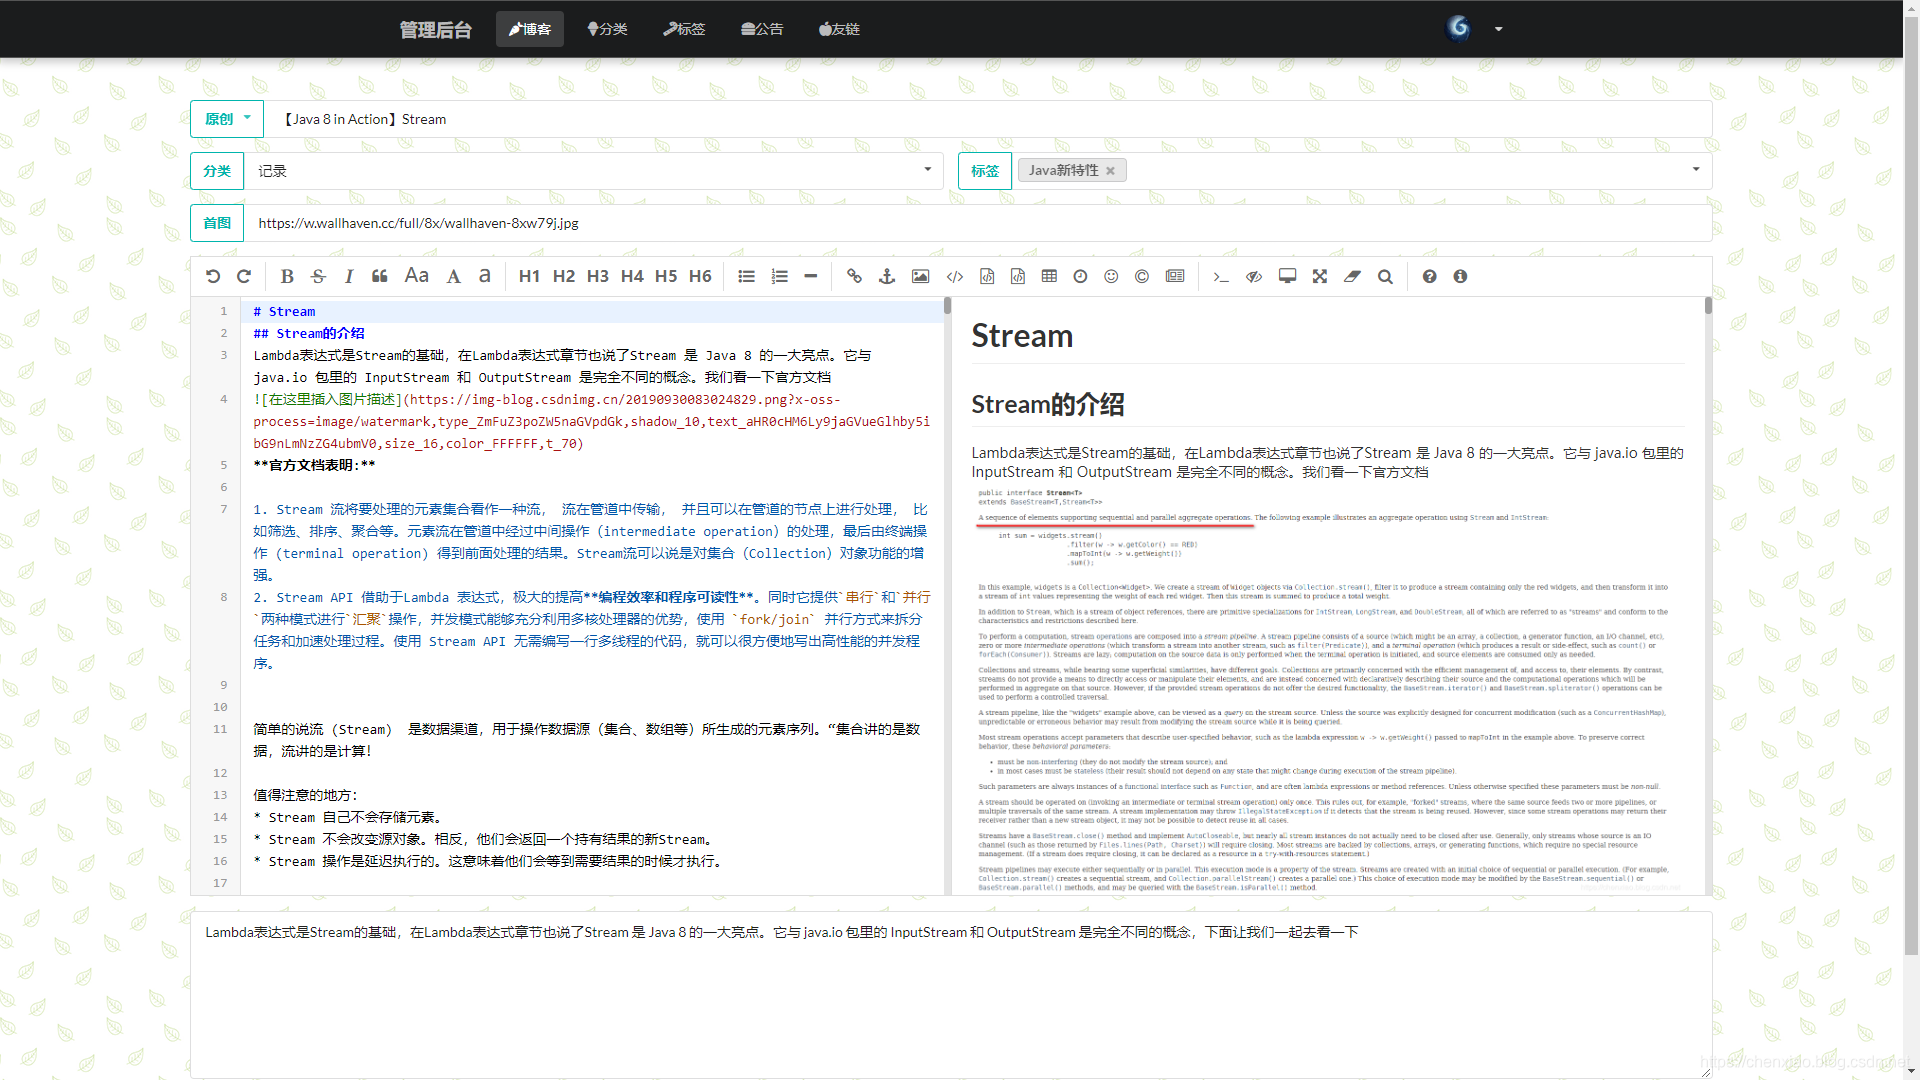Toggle fullscreen editing mode
1920x1080 pixels.
pos(1320,277)
